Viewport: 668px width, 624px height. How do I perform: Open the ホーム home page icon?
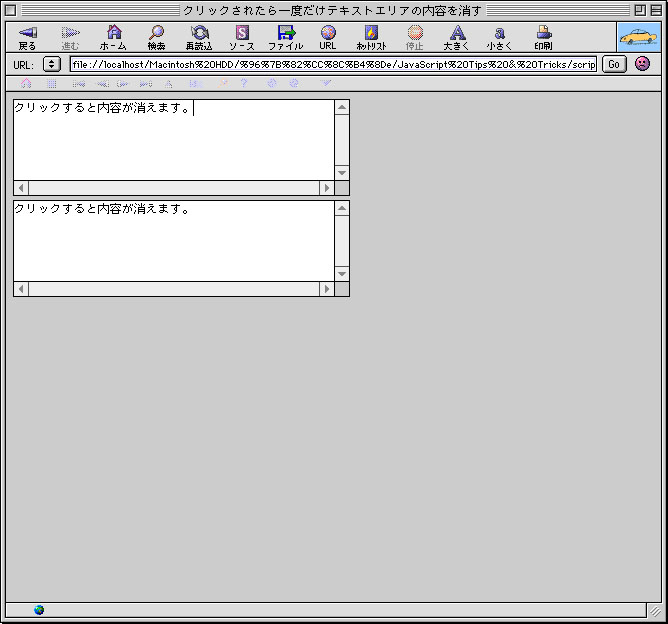click(x=113, y=37)
